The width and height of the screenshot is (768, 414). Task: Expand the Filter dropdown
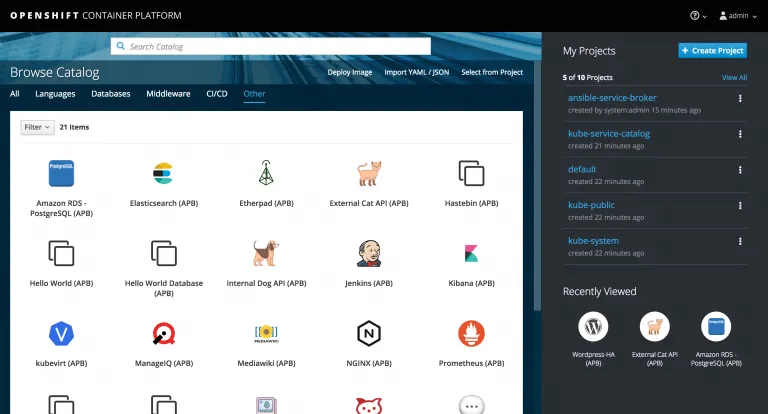click(38, 128)
